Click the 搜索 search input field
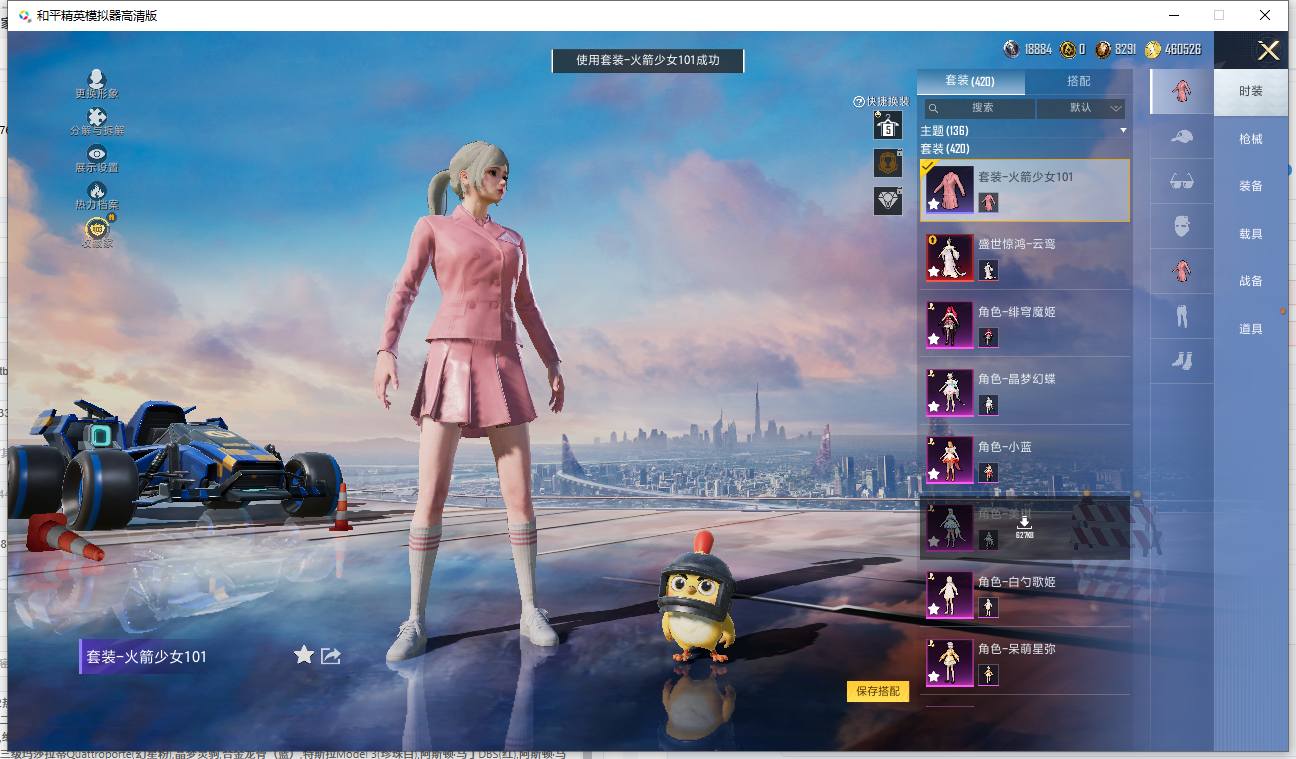The height and width of the screenshot is (759, 1296). (979, 108)
